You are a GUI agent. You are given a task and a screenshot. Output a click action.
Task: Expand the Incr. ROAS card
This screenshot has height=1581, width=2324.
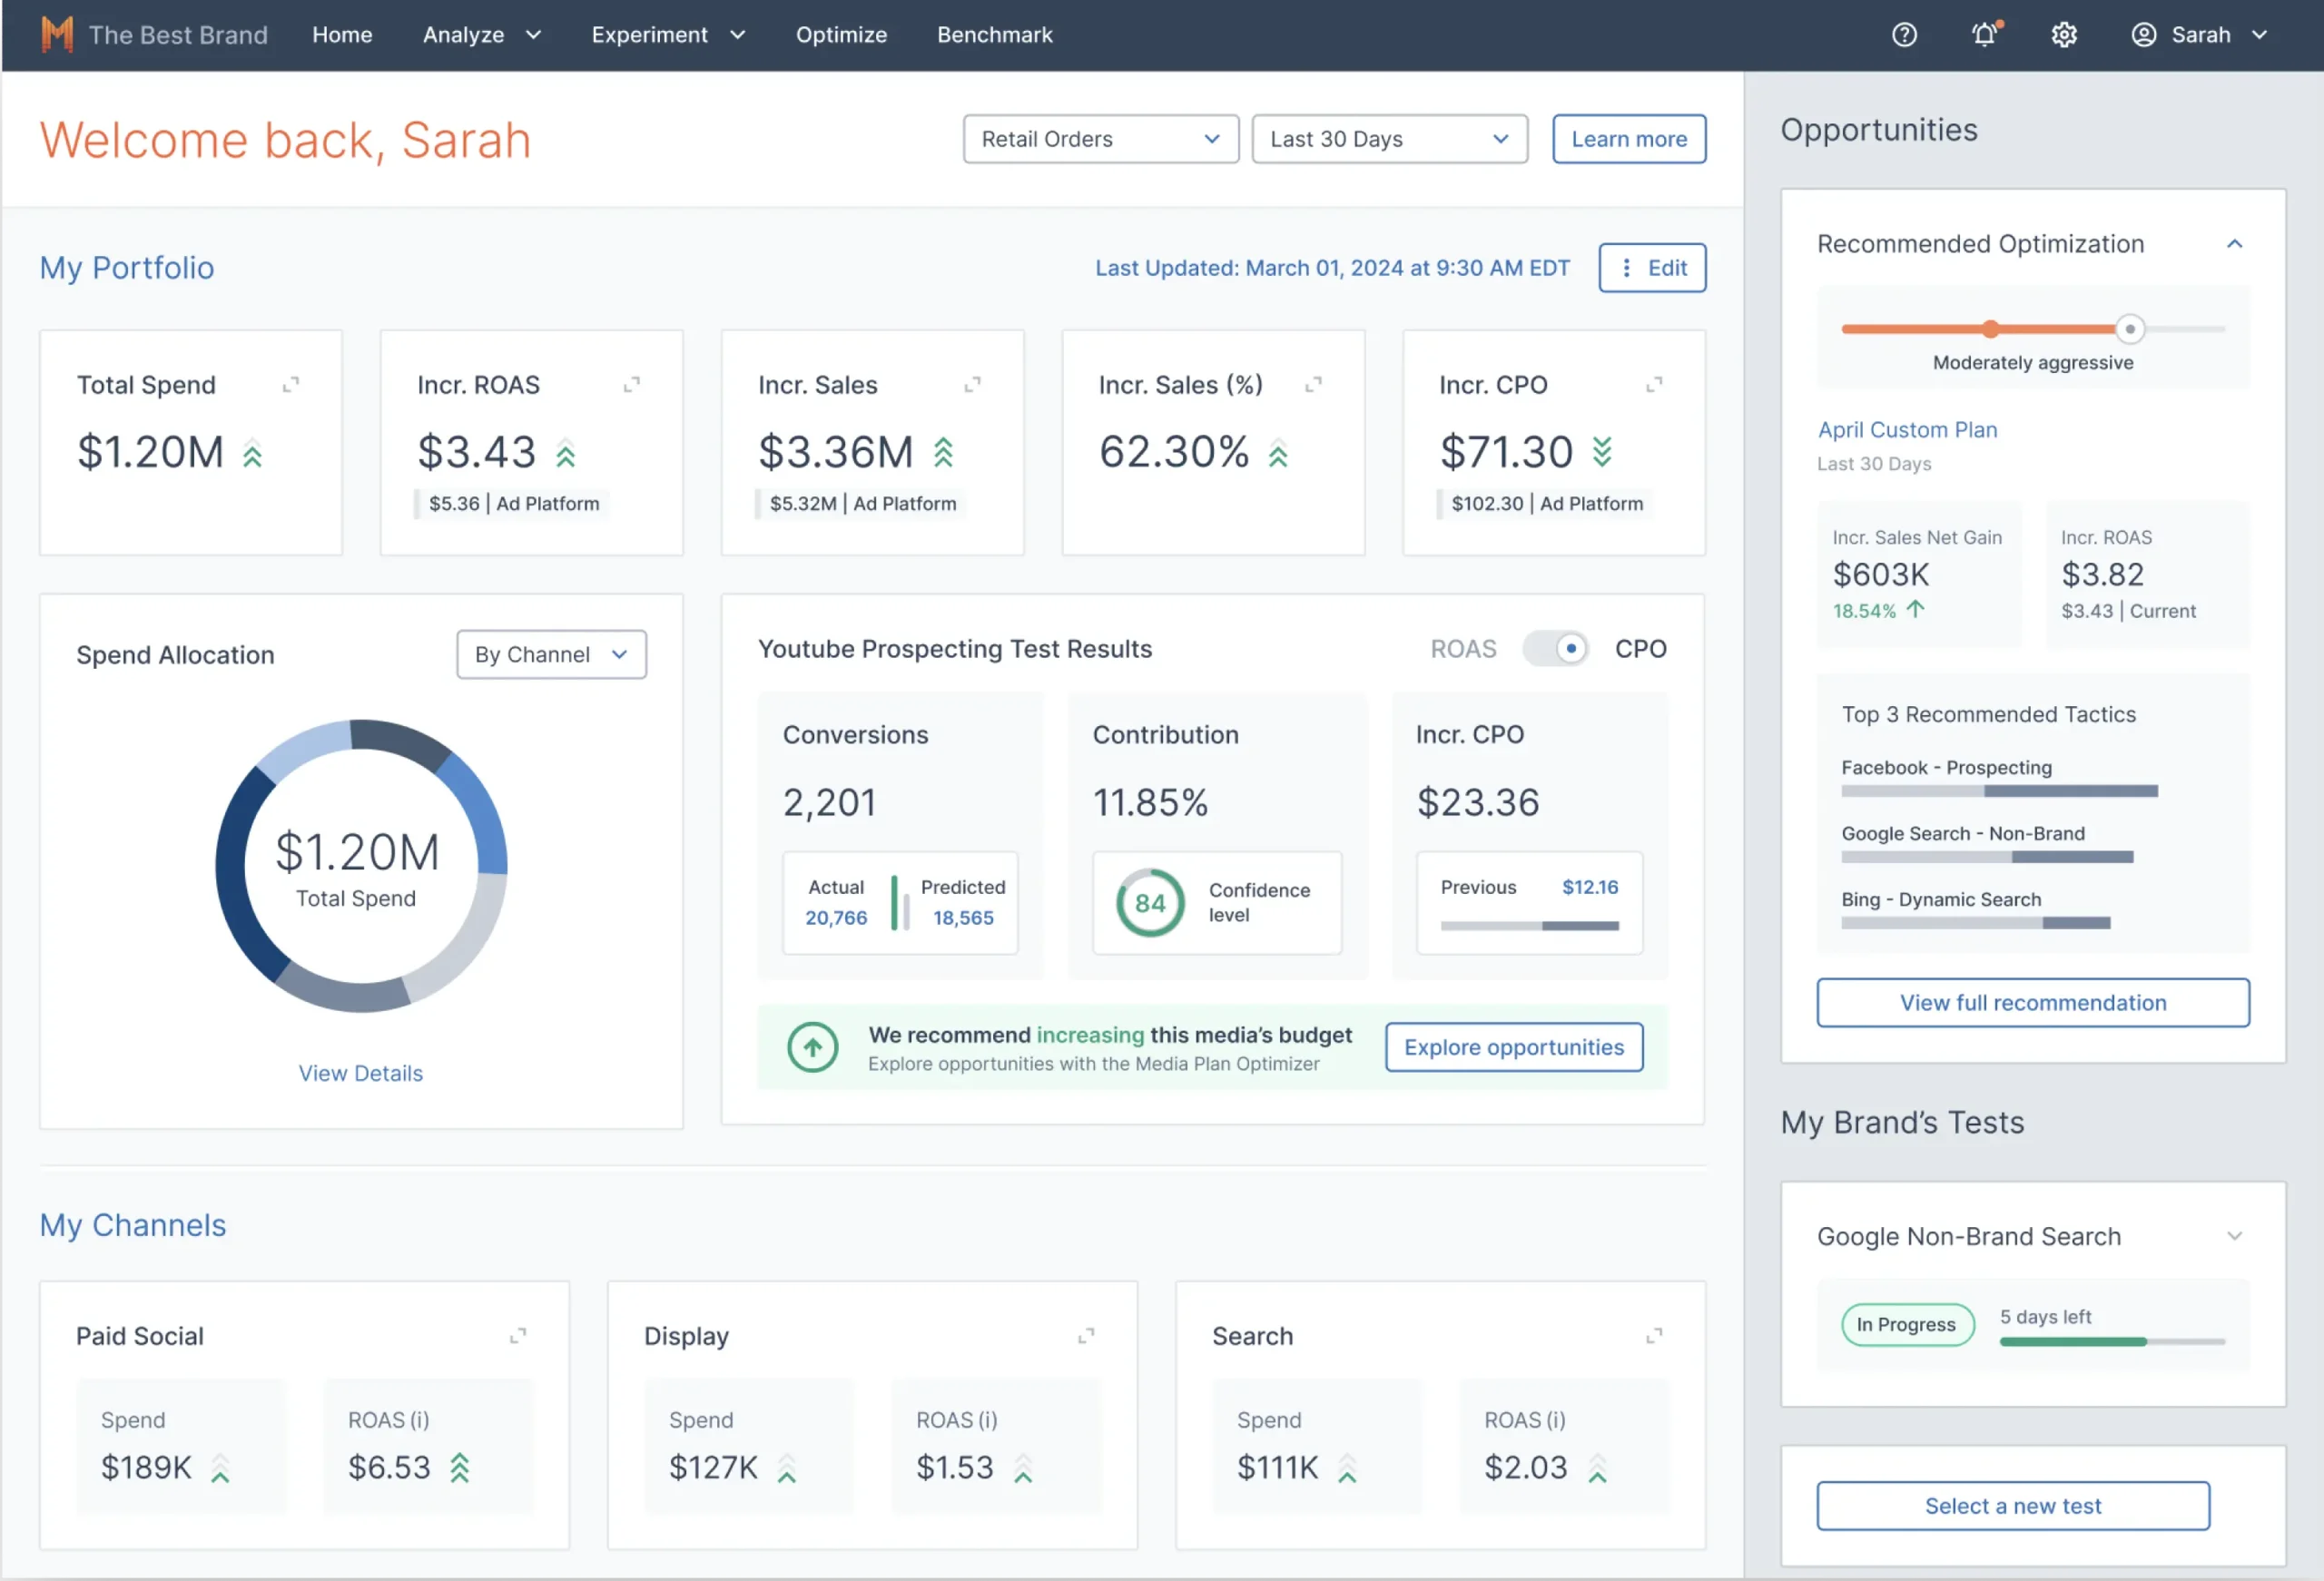632,384
